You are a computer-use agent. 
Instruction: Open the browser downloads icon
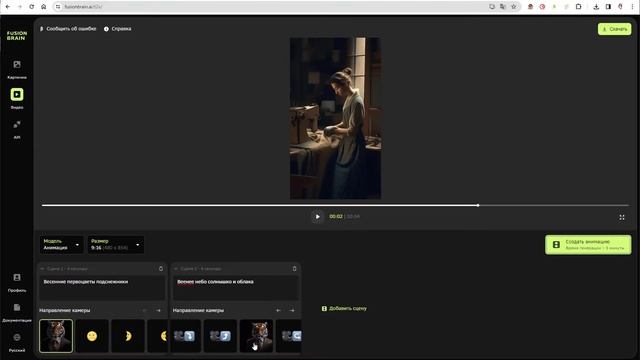pos(596,7)
